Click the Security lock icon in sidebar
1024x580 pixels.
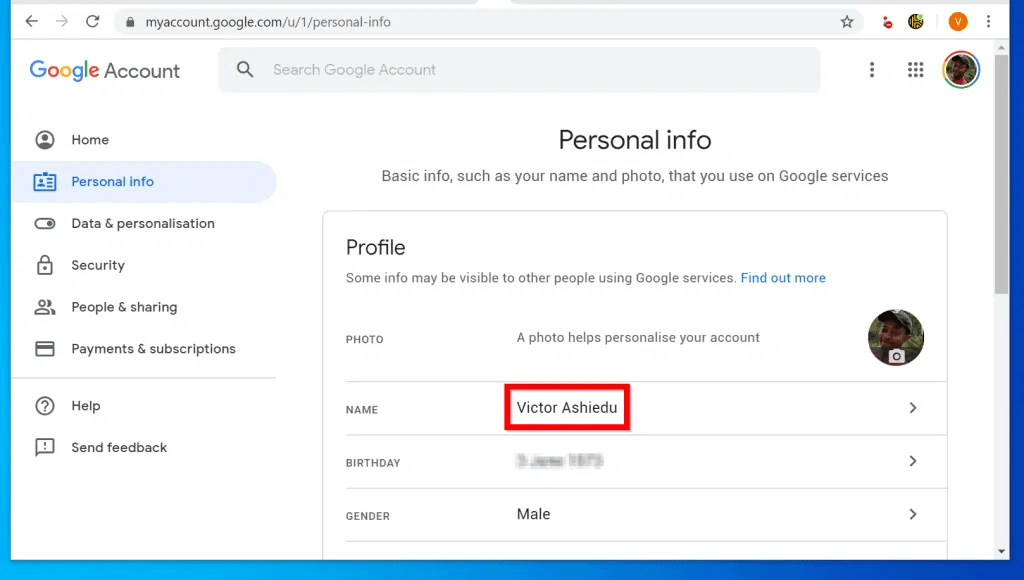click(x=45, y=265)
